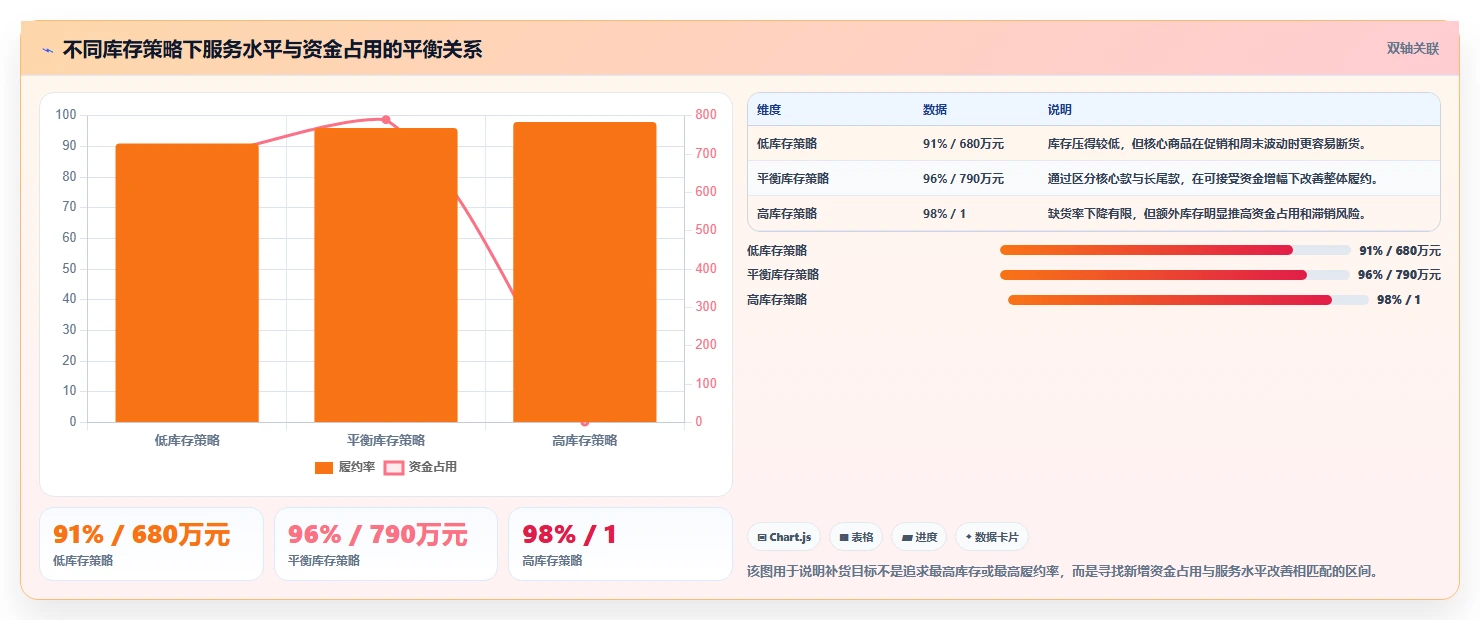
Task: Click the 资金占用 line point at zero
Action: [x=585, y=422]
